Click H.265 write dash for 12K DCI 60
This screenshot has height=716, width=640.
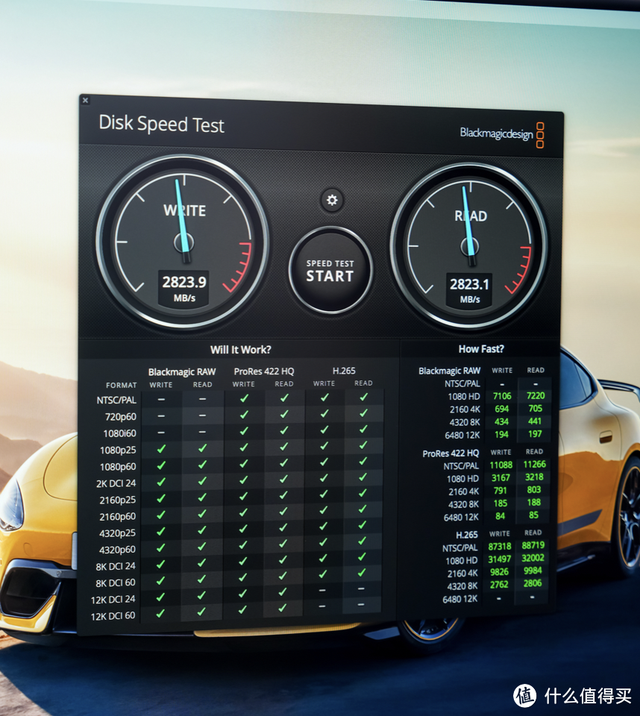click(322, 606)
